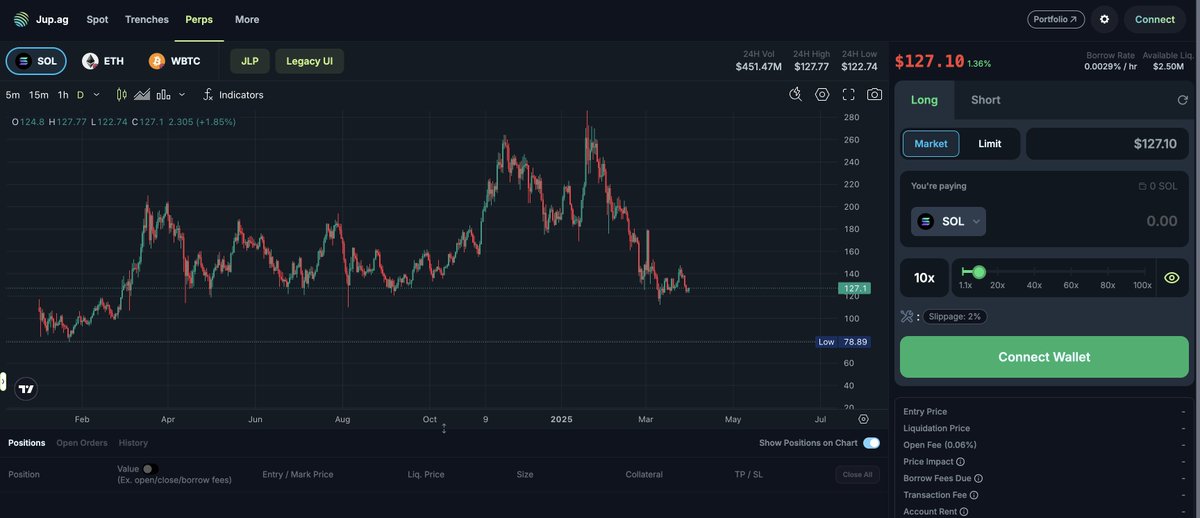The image size is (1200, 518).
Task: Expand the chart style dropdown arrow
Action: (x=181, y=95)
